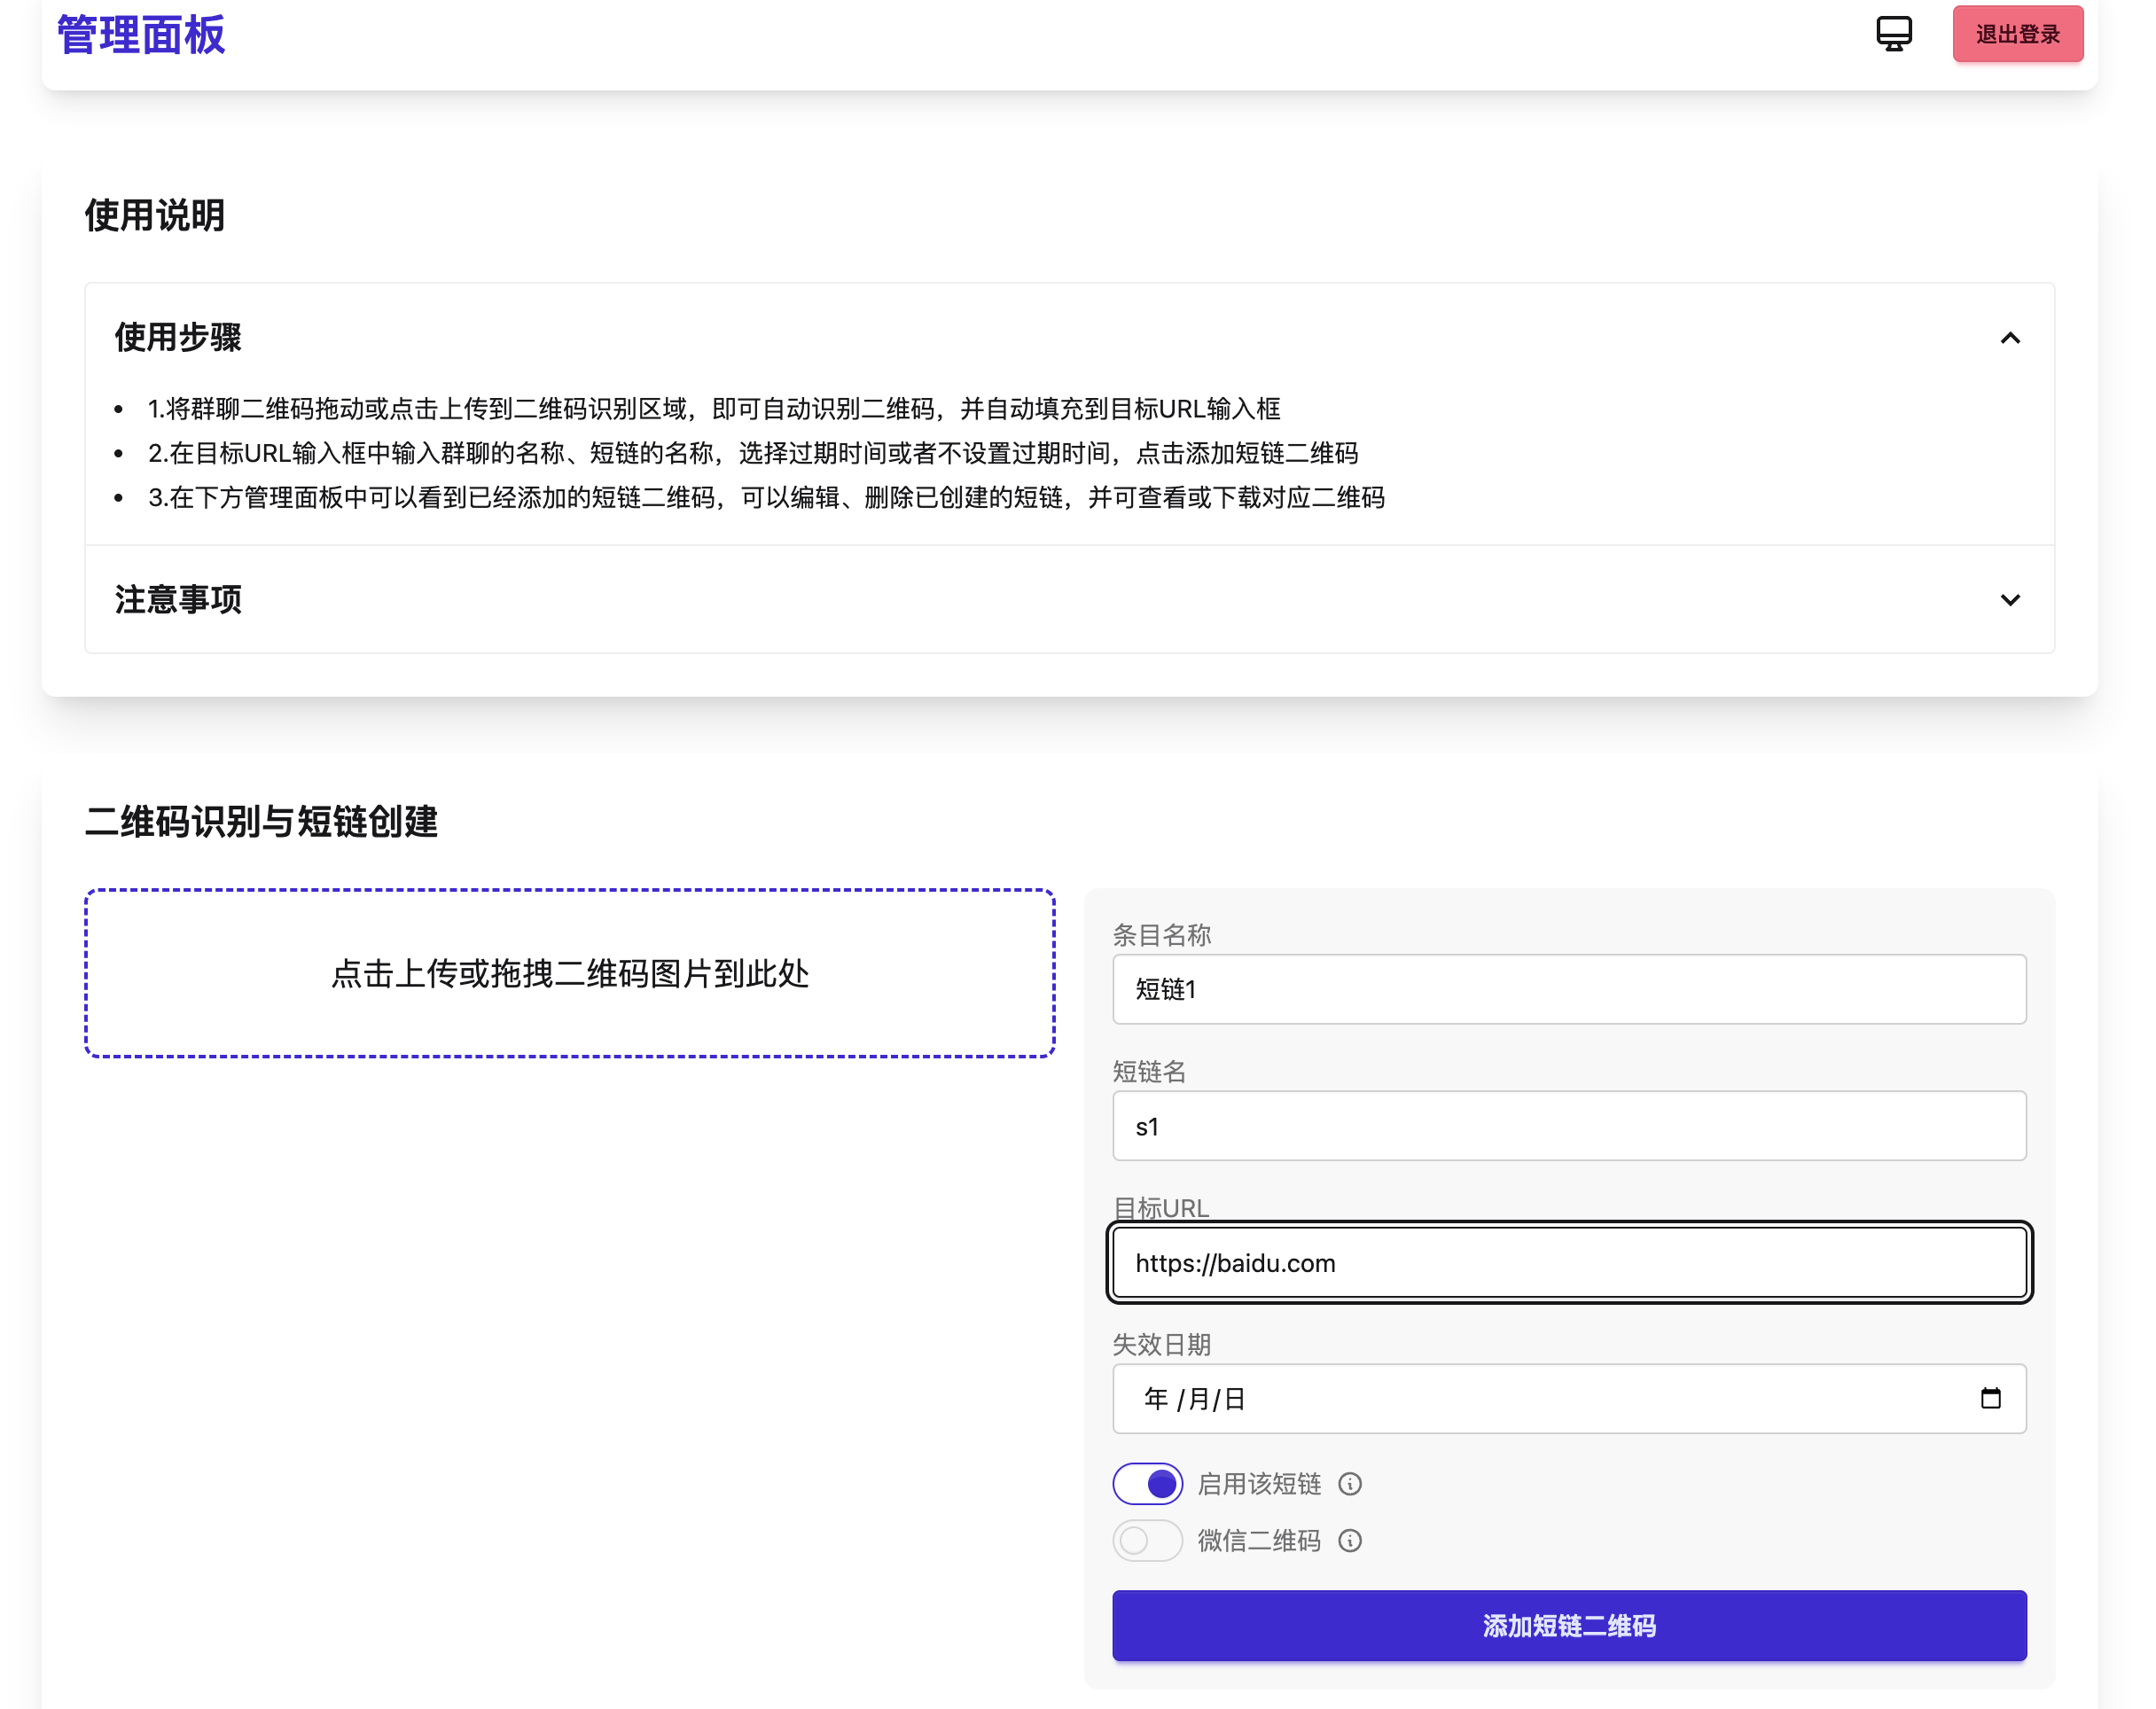Screen dimensions: 2156x1709
Task: Click the info icon beside 微信二维码
Action: coord(1350,1540)
